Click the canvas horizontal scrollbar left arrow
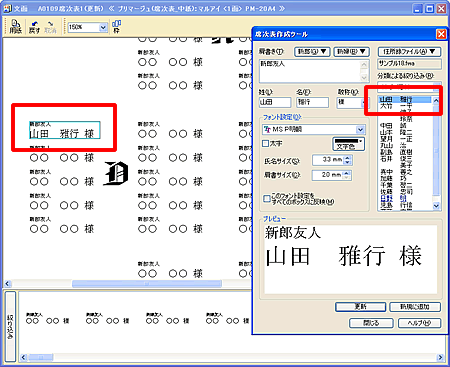Screen dimensions: 450x367 (8, 284)
